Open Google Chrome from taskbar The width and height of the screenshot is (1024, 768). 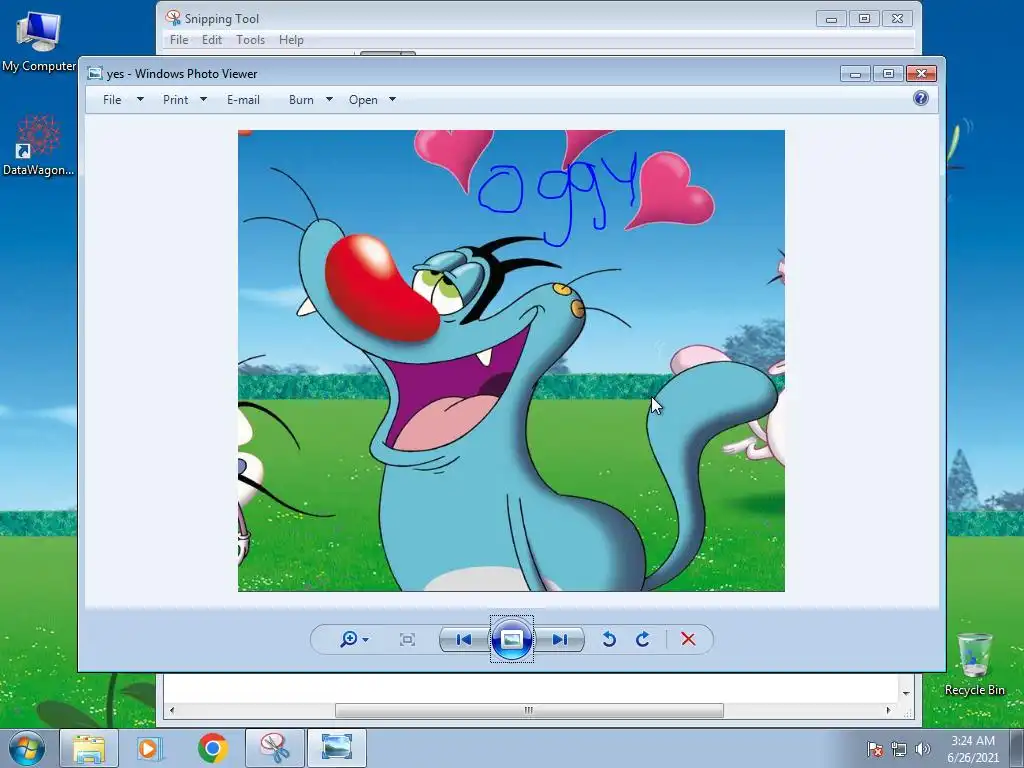(212, 748)
